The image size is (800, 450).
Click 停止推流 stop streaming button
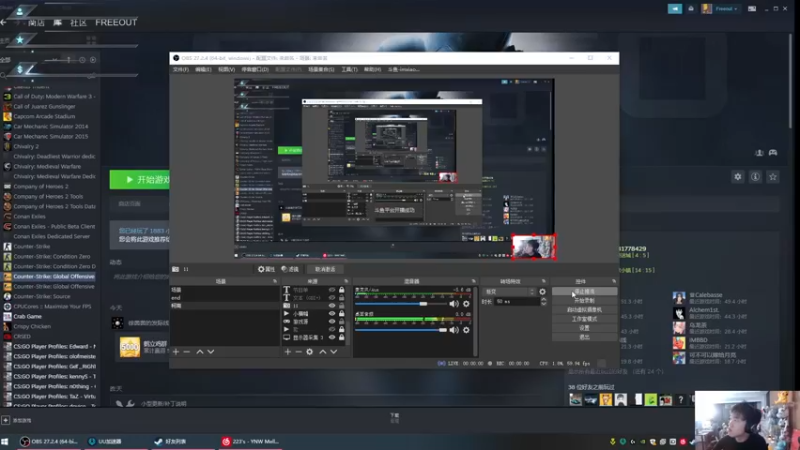point(584,291)
